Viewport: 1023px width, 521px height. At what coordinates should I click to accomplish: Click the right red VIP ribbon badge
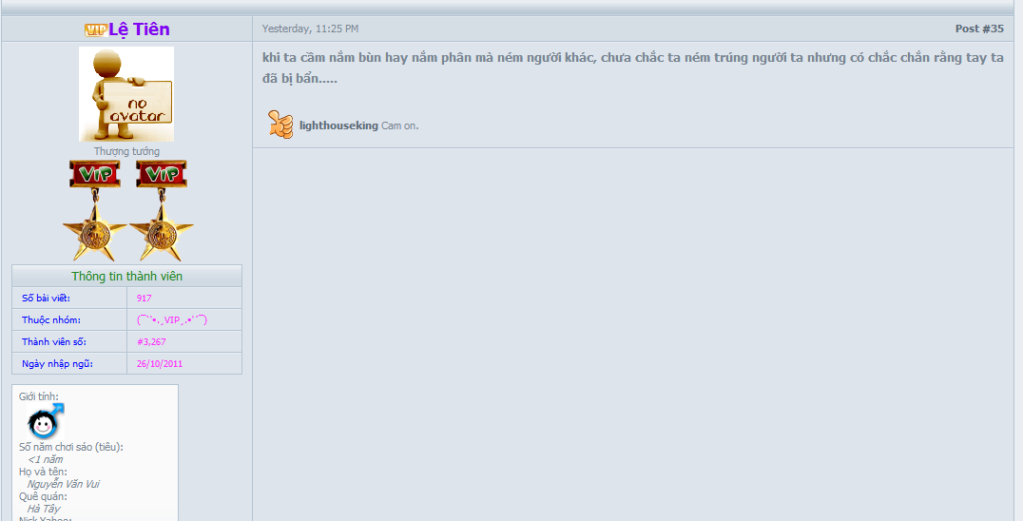coord(162,174)
